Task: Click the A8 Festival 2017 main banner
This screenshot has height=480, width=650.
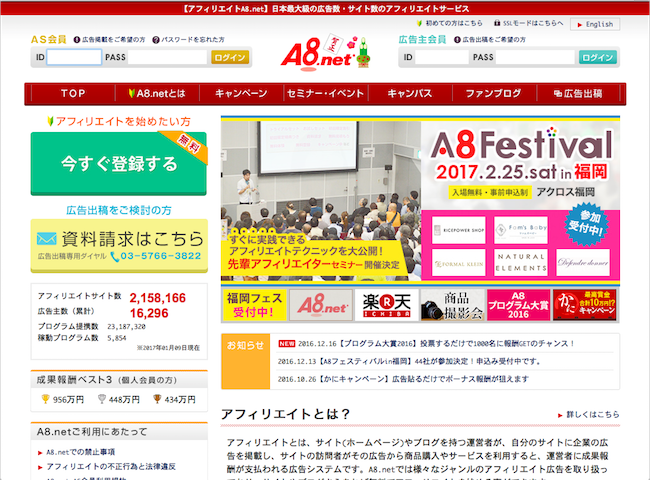Action: pos(420,201)
